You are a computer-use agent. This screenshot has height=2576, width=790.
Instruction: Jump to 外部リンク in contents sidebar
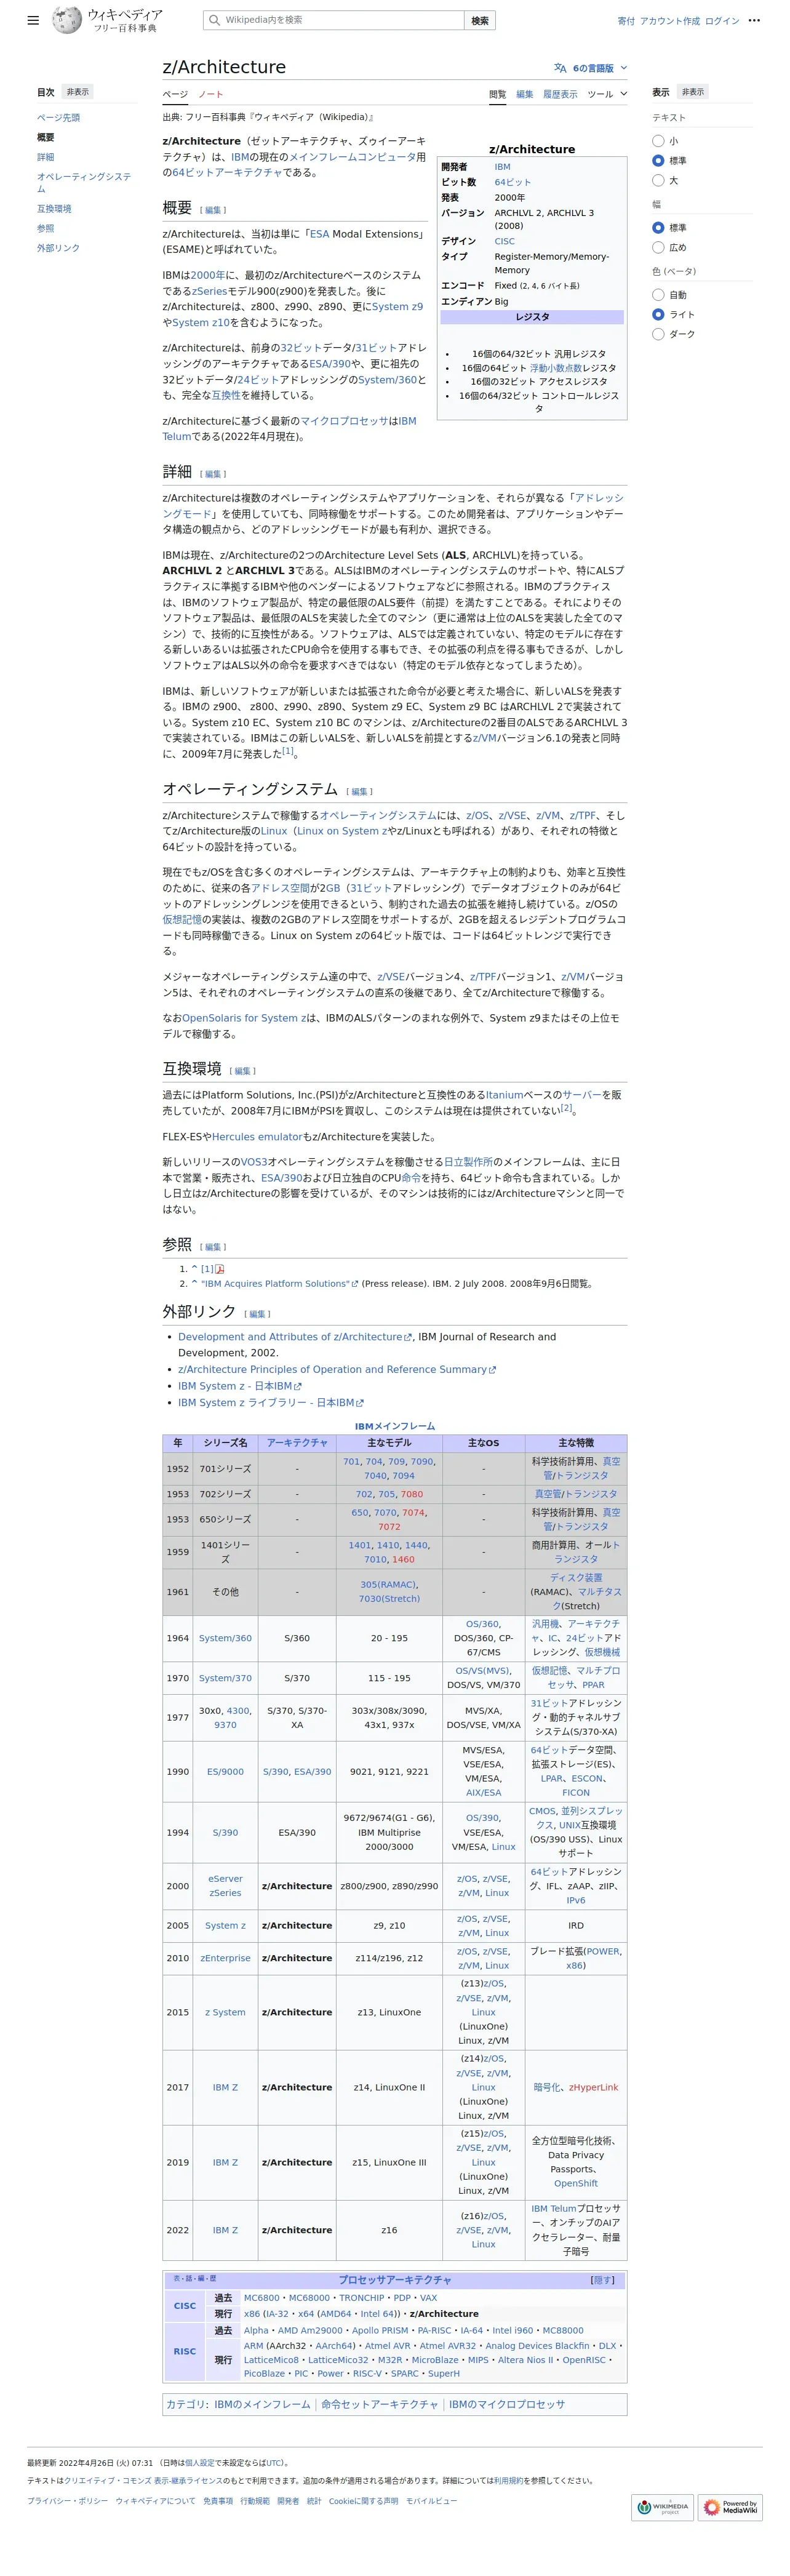tap(58, 248)
